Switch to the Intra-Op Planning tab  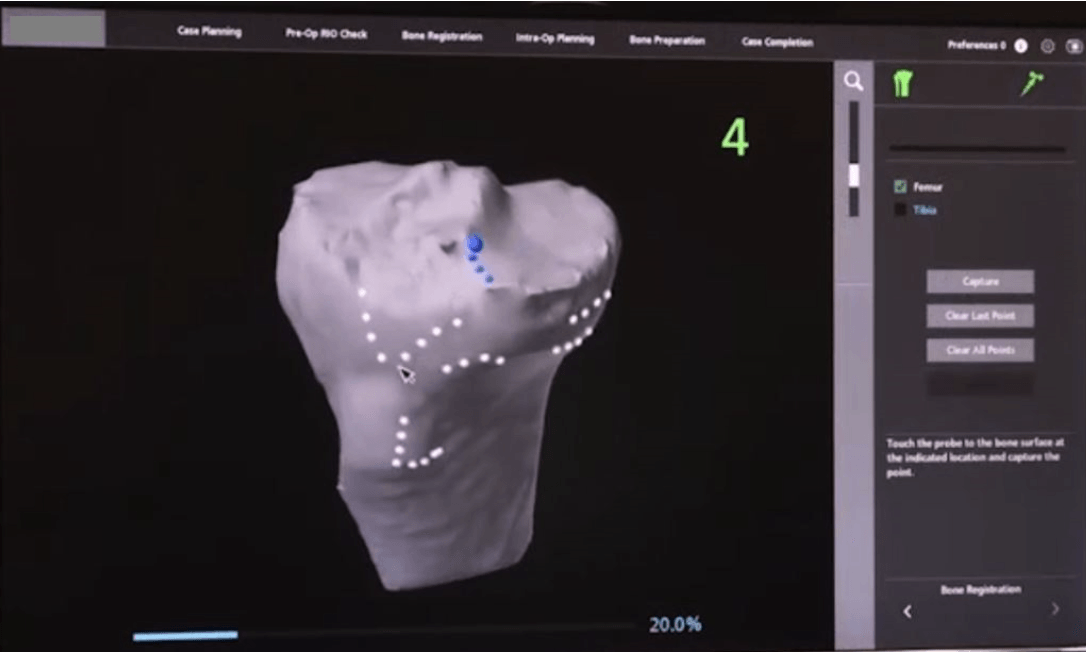click(x=556, y=39)
